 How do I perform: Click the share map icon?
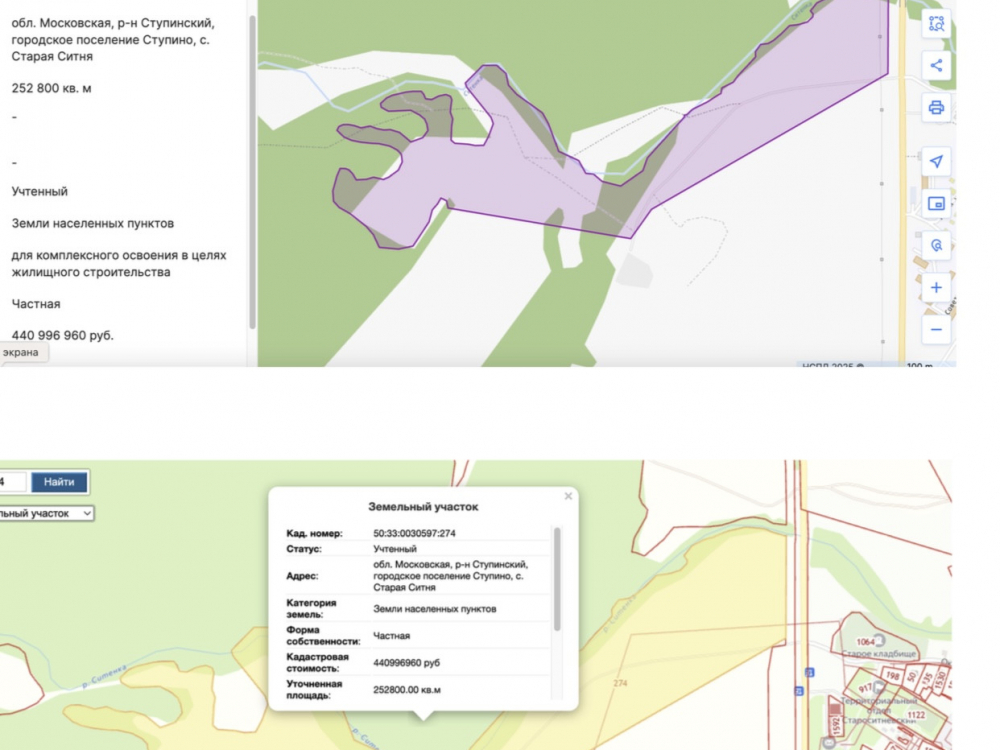point(936,66)
